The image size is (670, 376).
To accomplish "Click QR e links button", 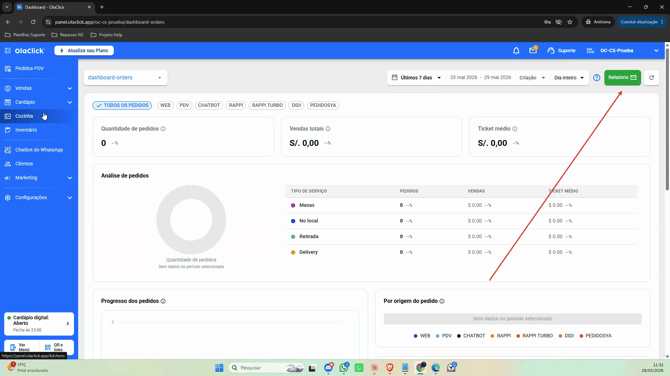I will pos(56,347).
